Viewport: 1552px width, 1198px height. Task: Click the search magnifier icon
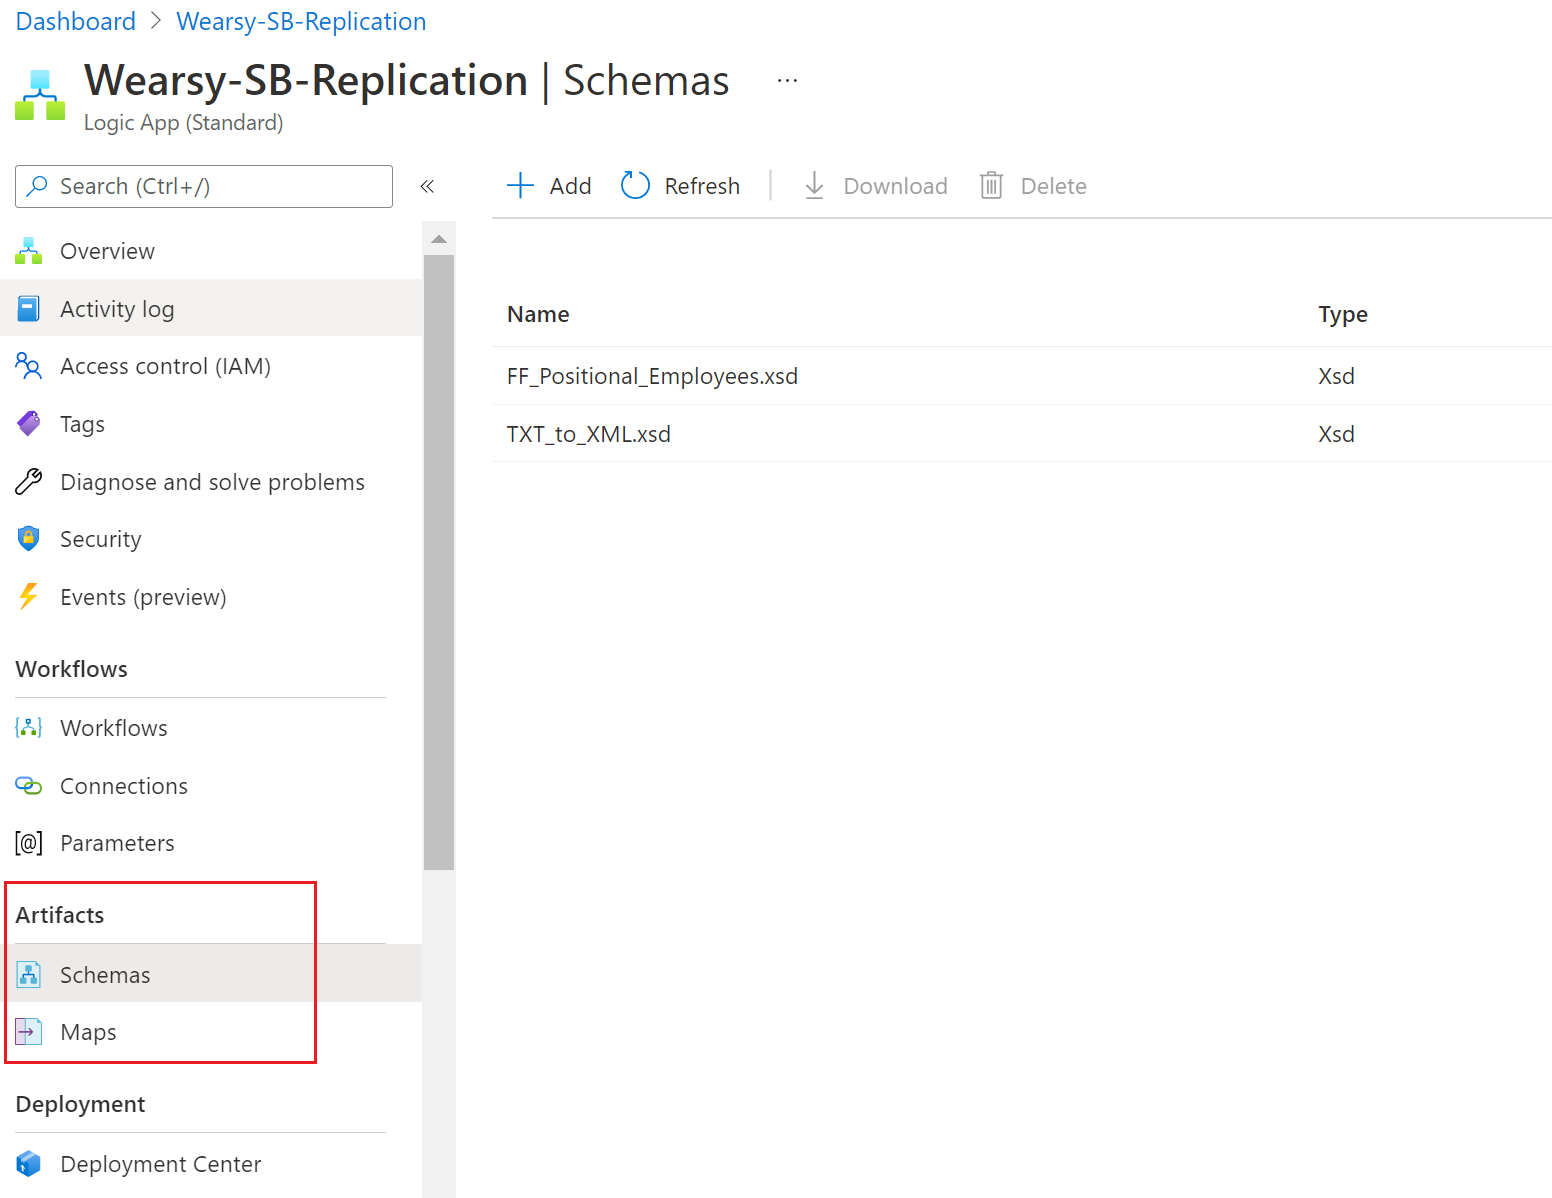37,186
